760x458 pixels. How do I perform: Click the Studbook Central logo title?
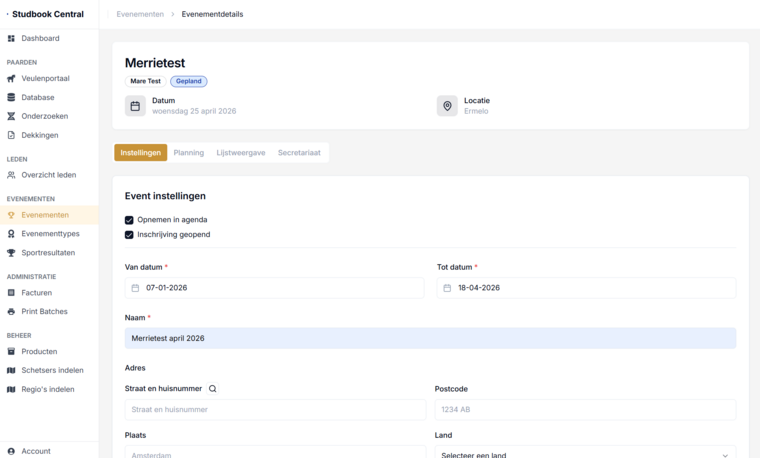pos(48,14)
